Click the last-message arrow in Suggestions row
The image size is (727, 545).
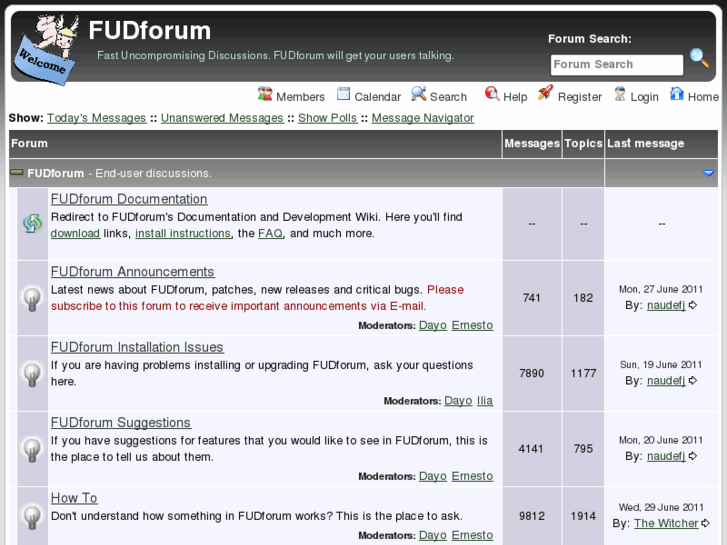[693, 456]
